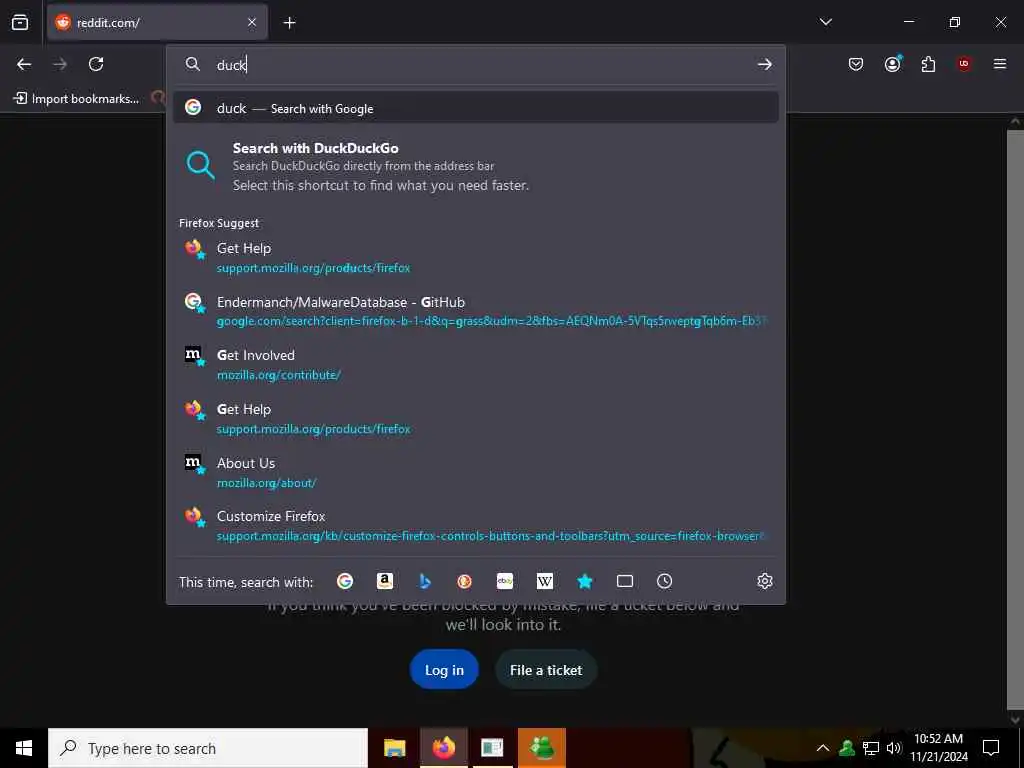
Task: Open the Get Involved suggestion
Action: click(476, 364)
